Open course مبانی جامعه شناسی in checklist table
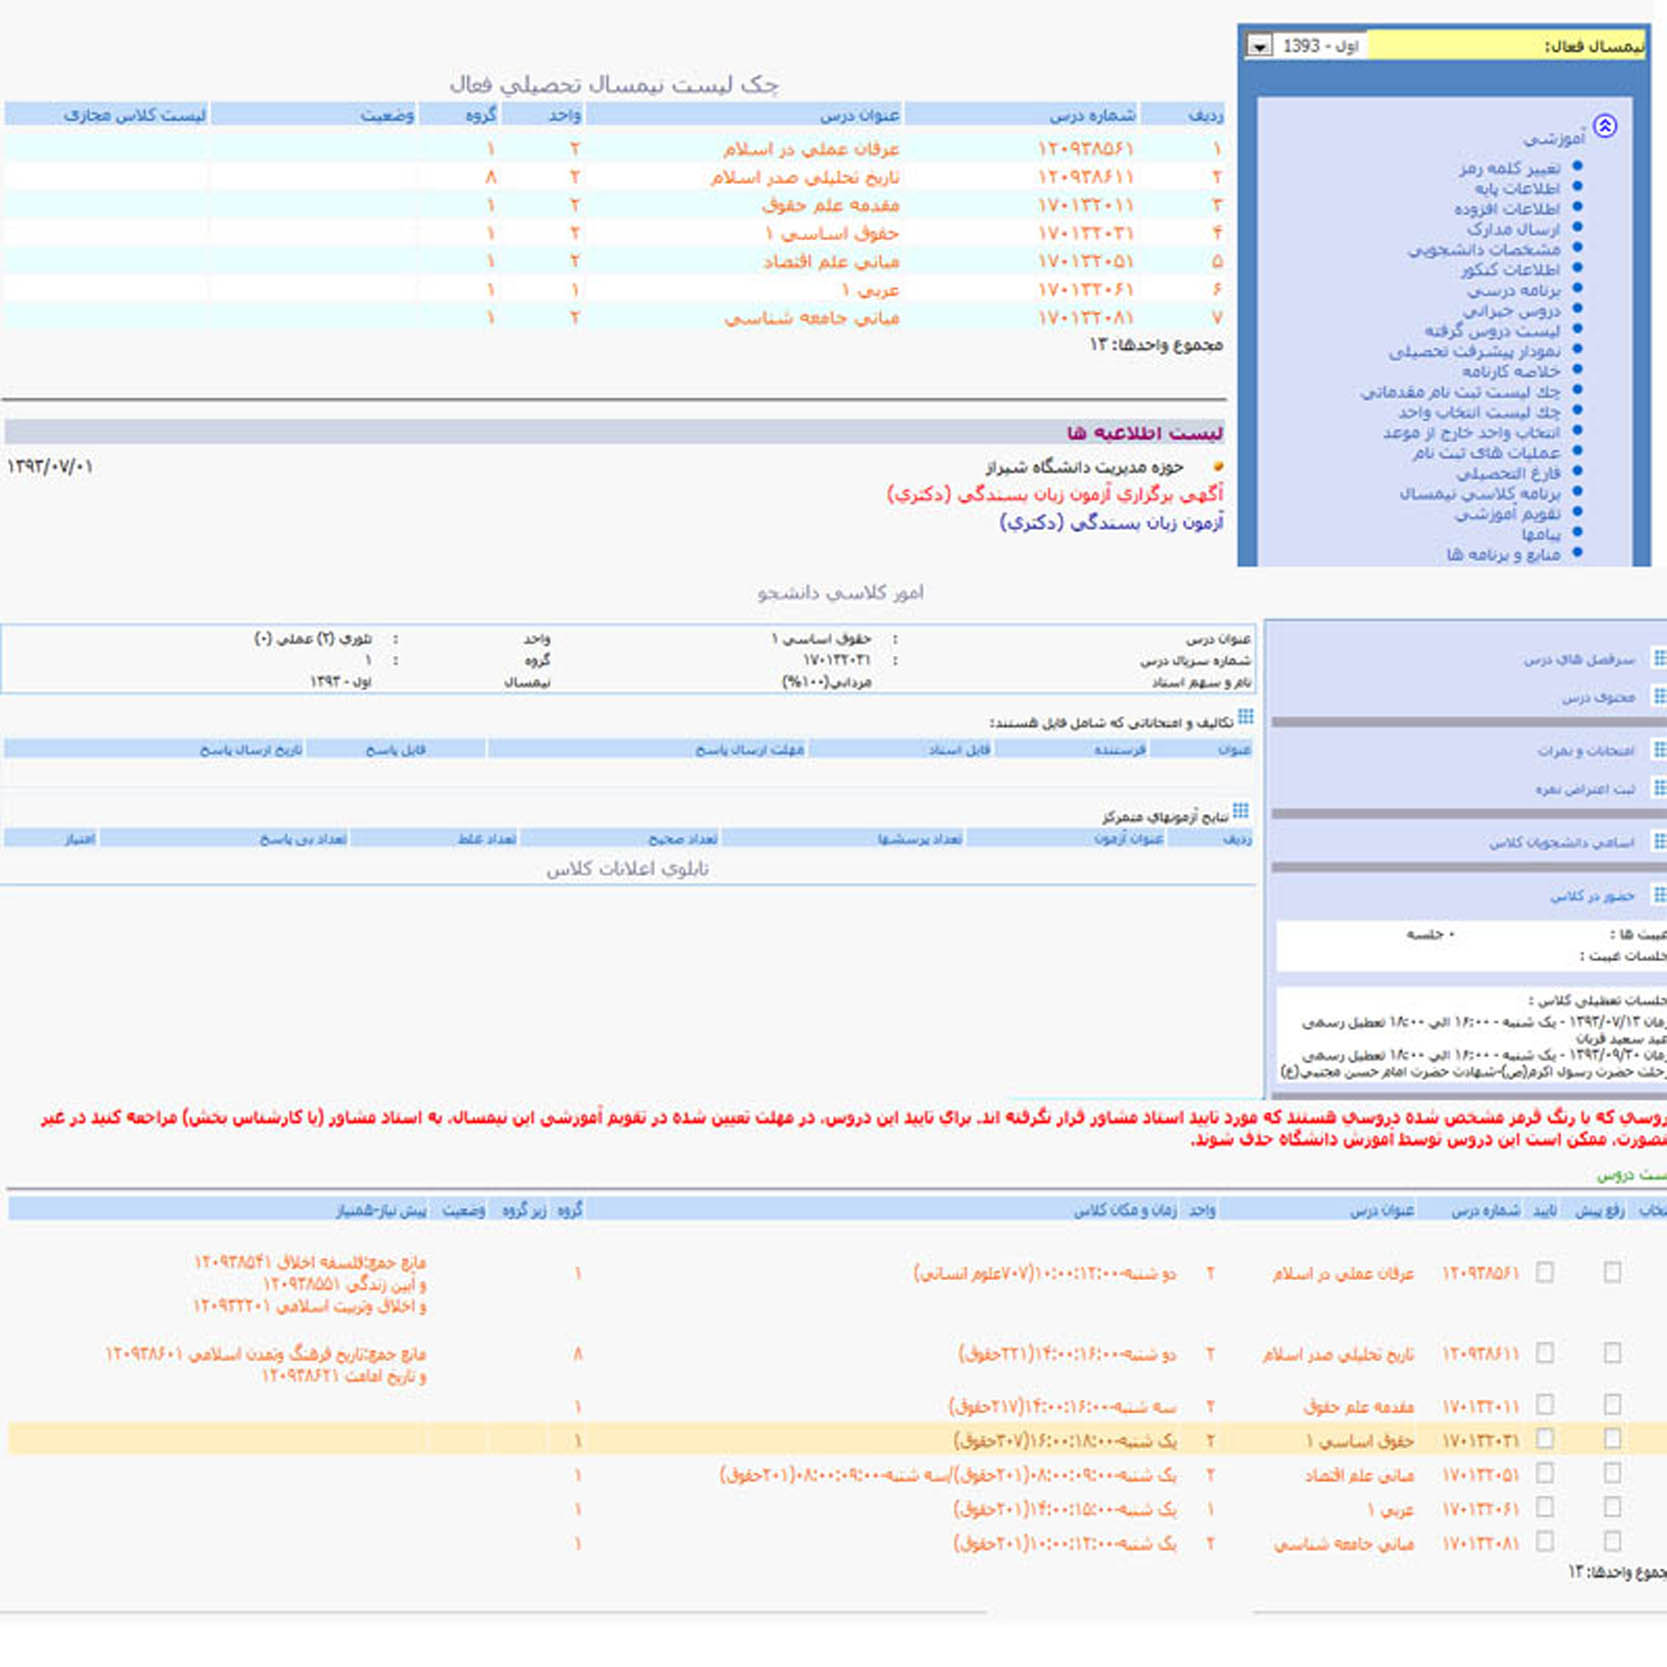 (x=812, y=317)
